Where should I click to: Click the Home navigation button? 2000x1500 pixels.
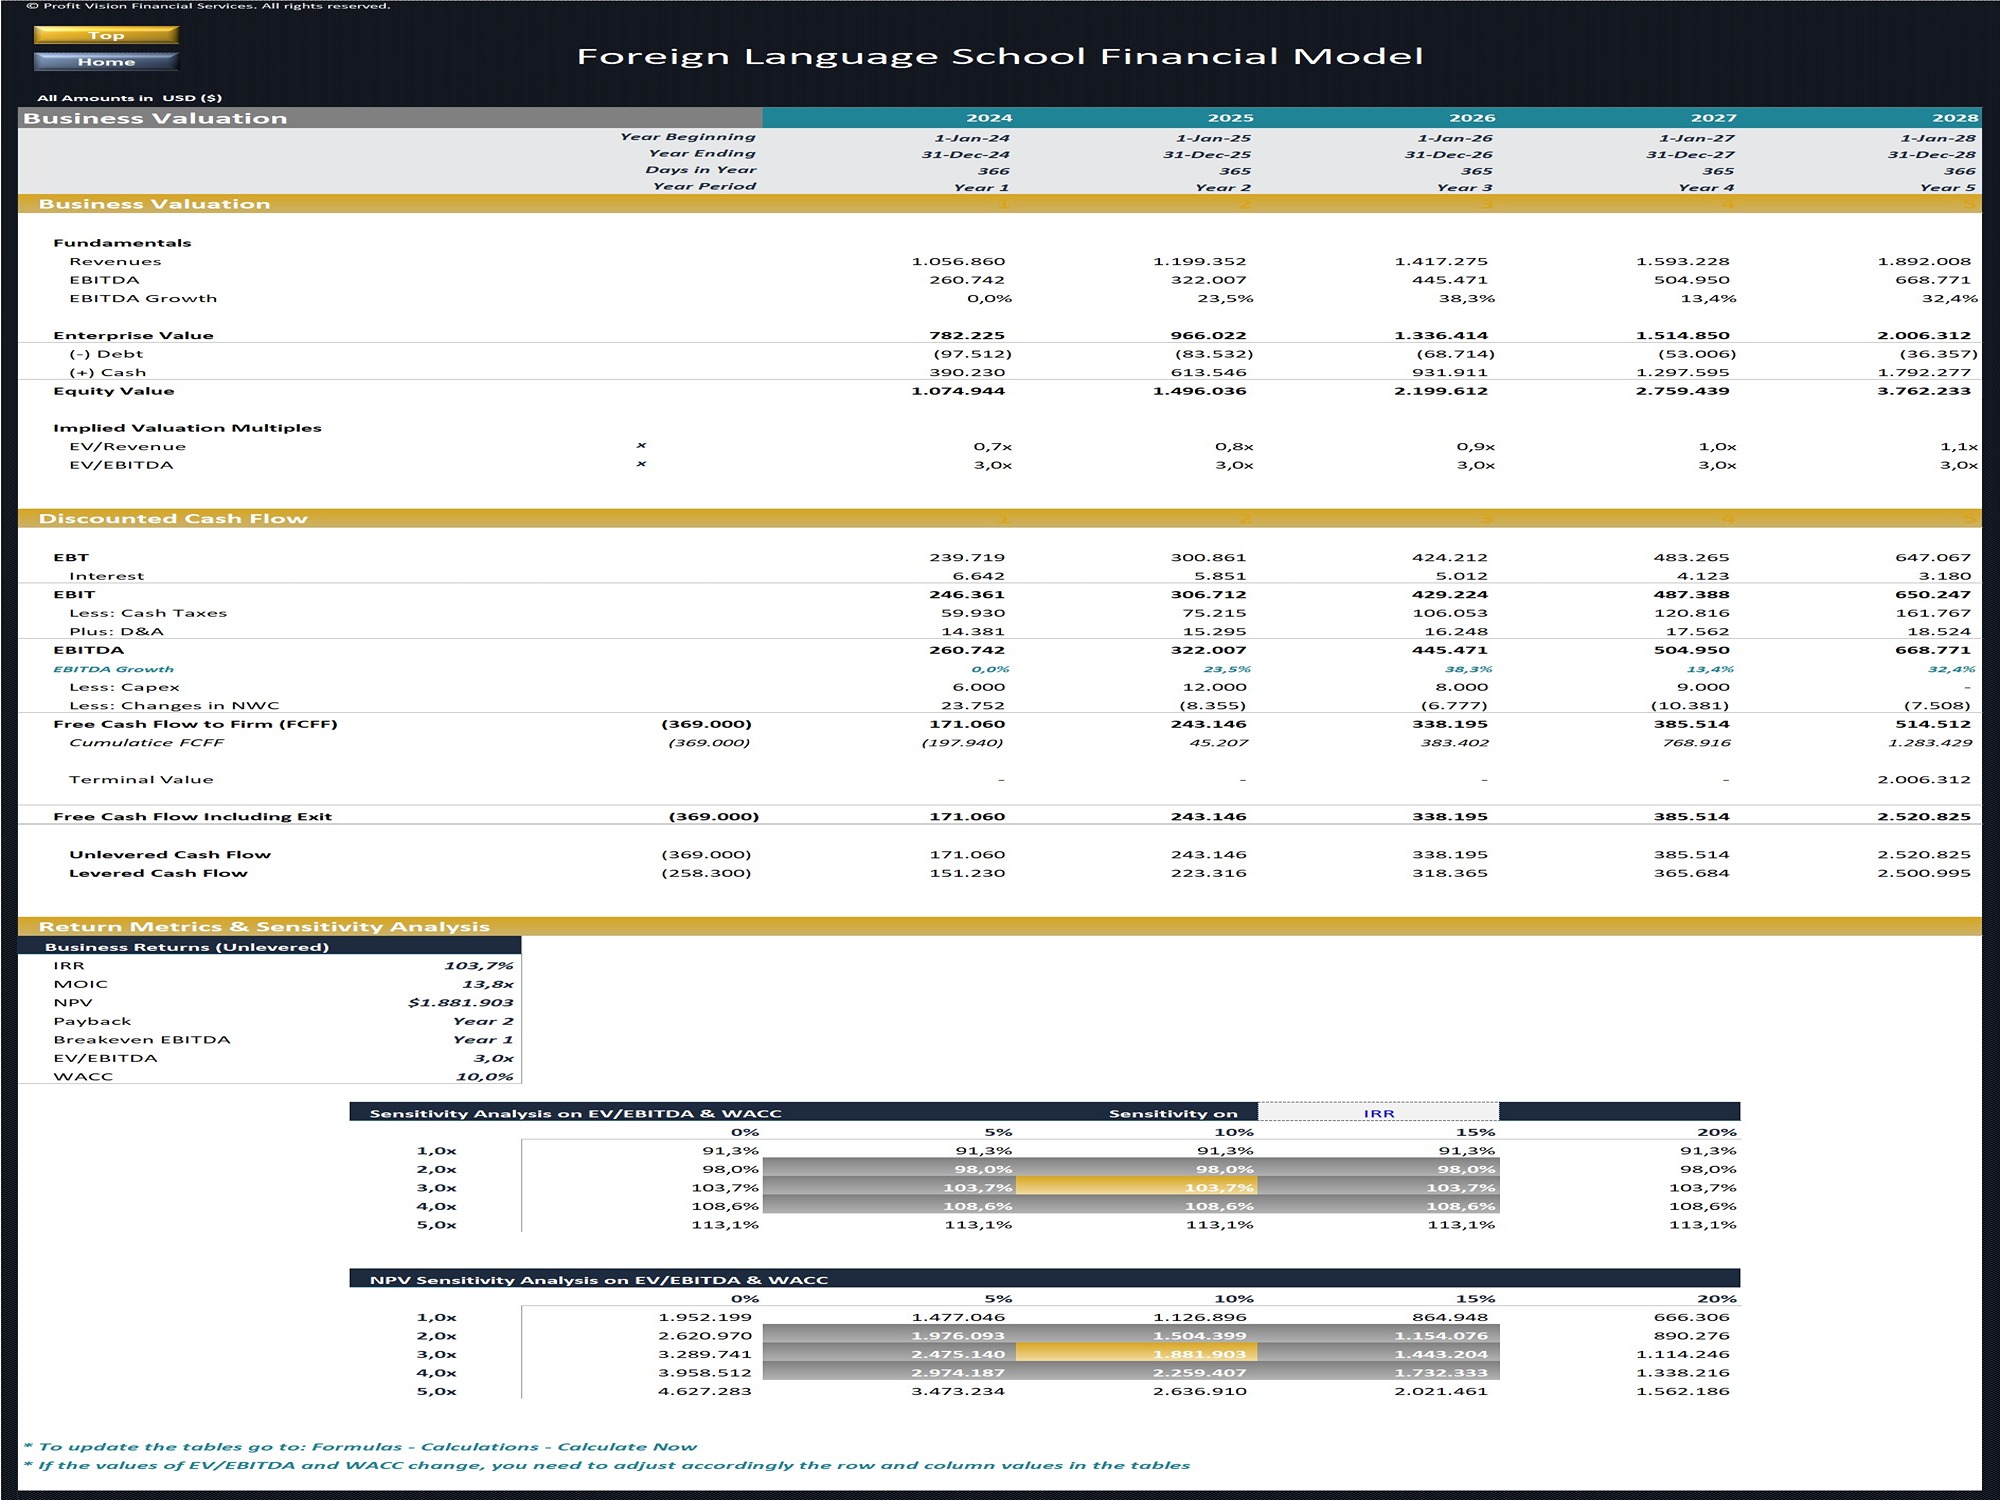pos(106,61)
